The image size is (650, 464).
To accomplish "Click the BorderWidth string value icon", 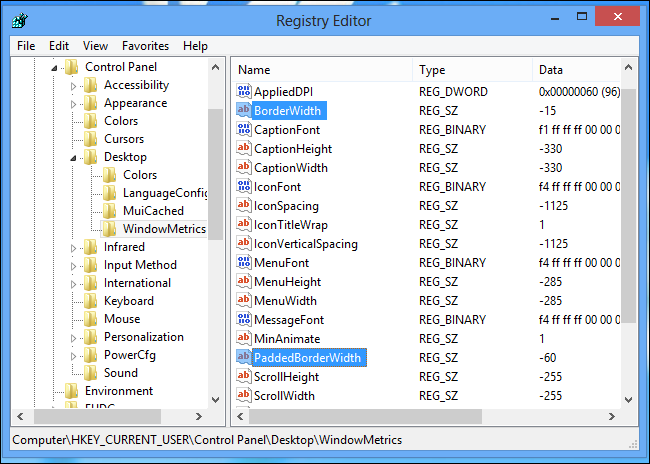I will [244, 110].
